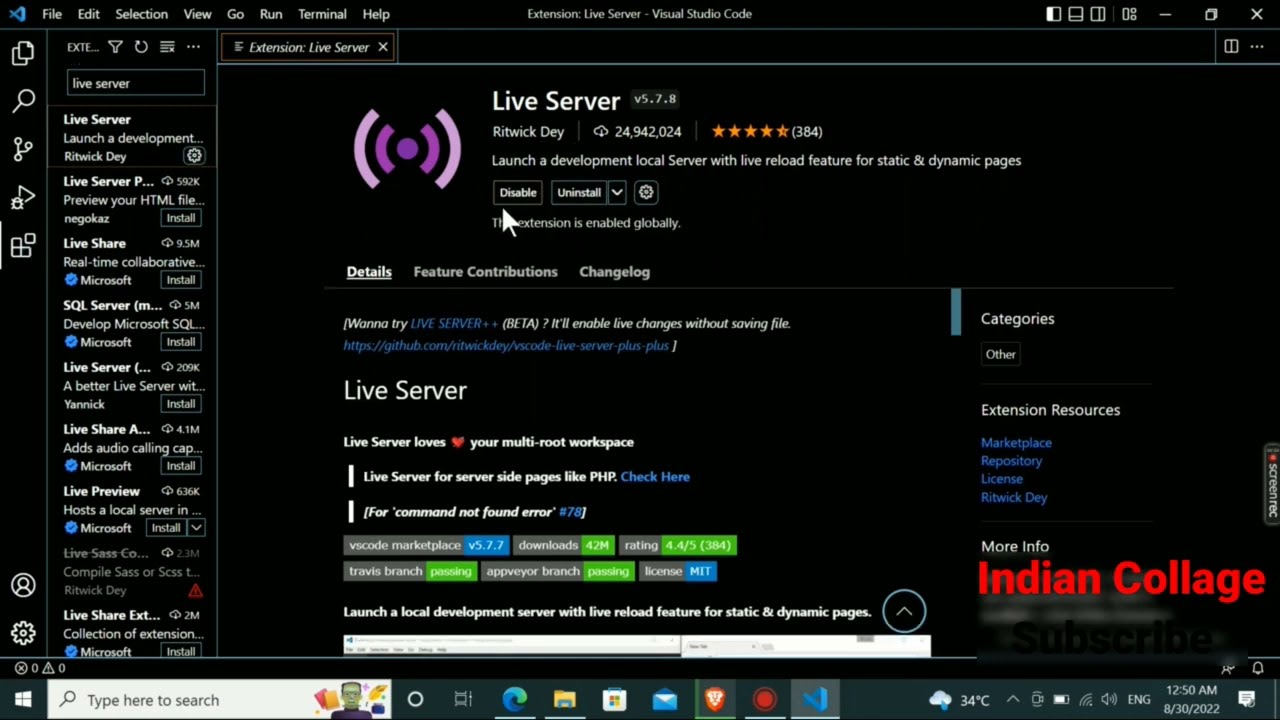The height and width of the screenshot is (720, 1280).
Task: Open the Marketplace resource link
Action: tap(1016, 442)
